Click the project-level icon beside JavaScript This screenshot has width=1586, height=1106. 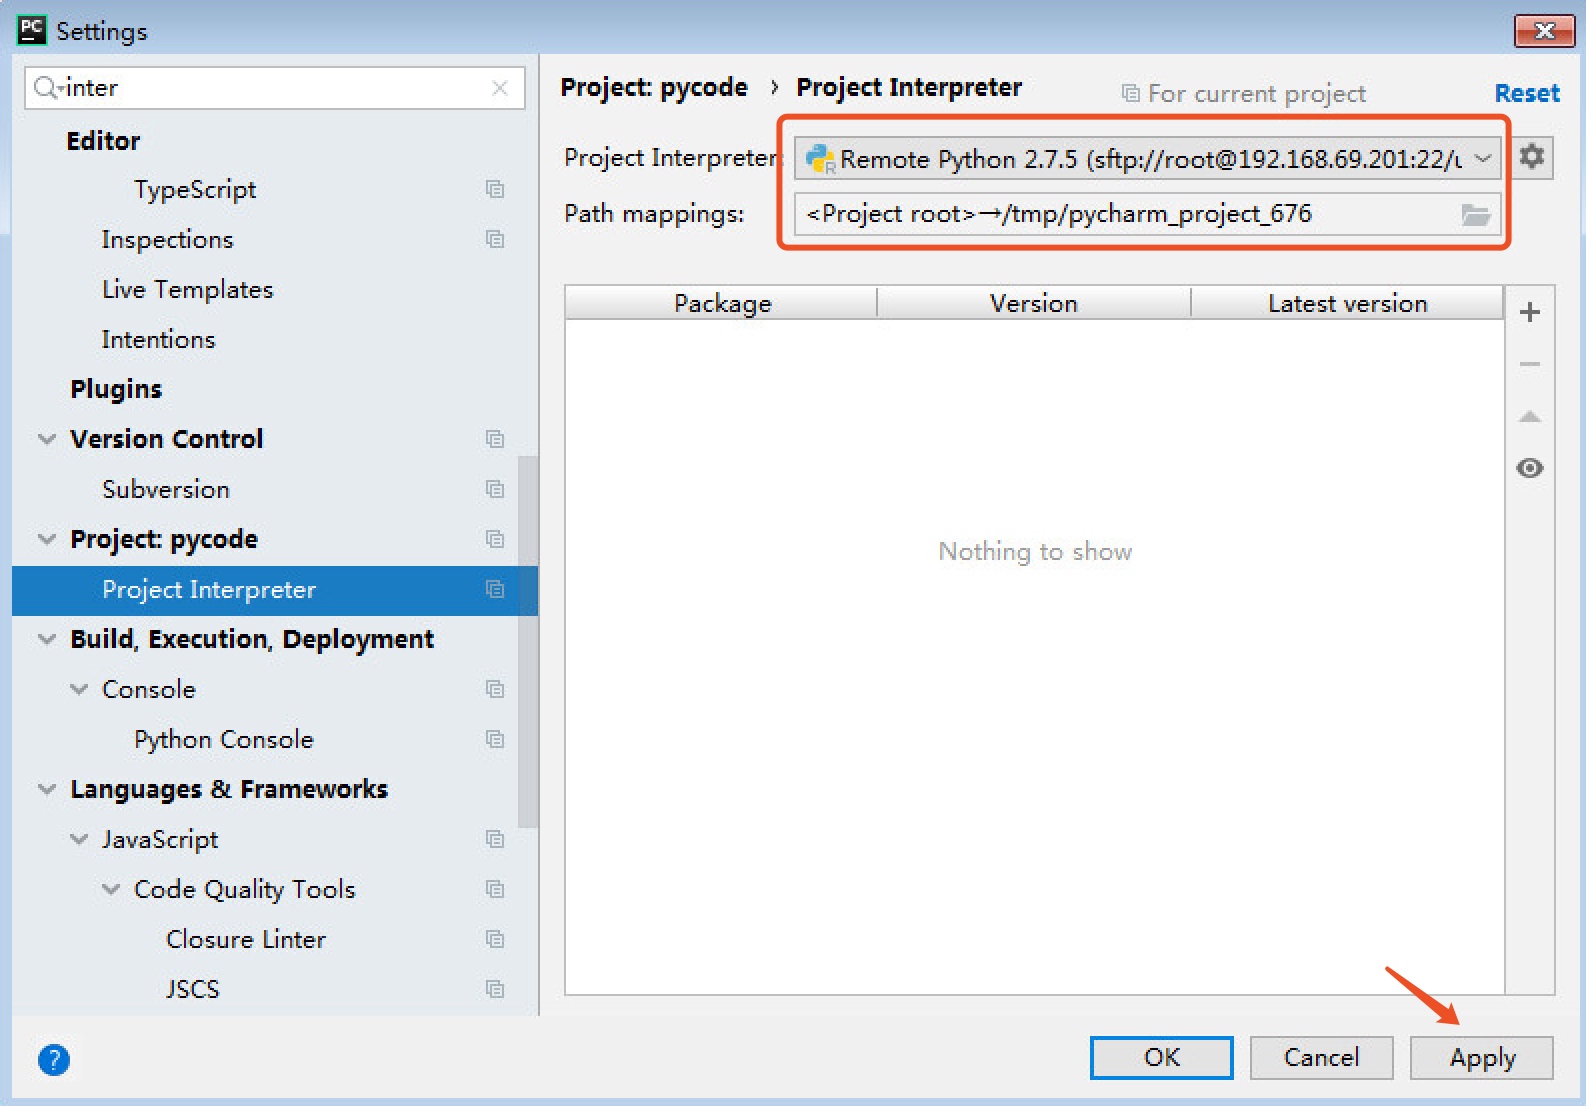[x=495, y=839]
